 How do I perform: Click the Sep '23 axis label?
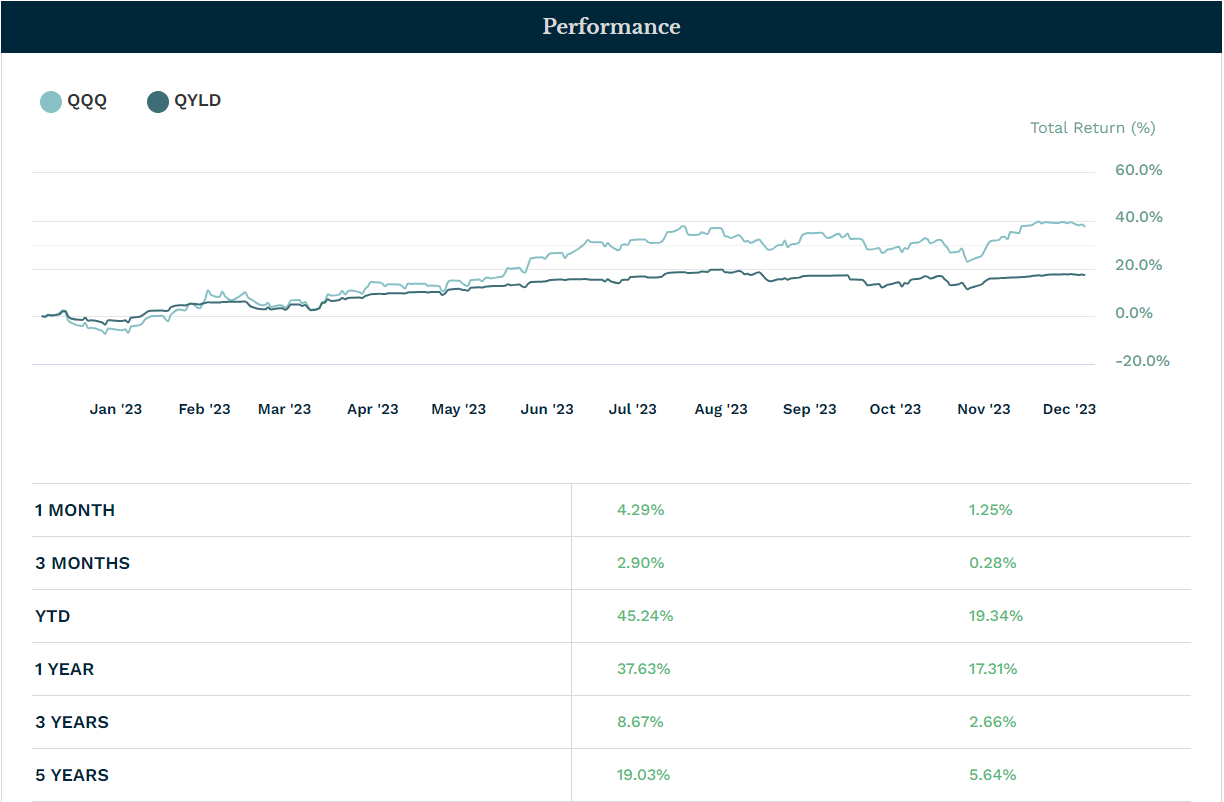pos(810,409)
